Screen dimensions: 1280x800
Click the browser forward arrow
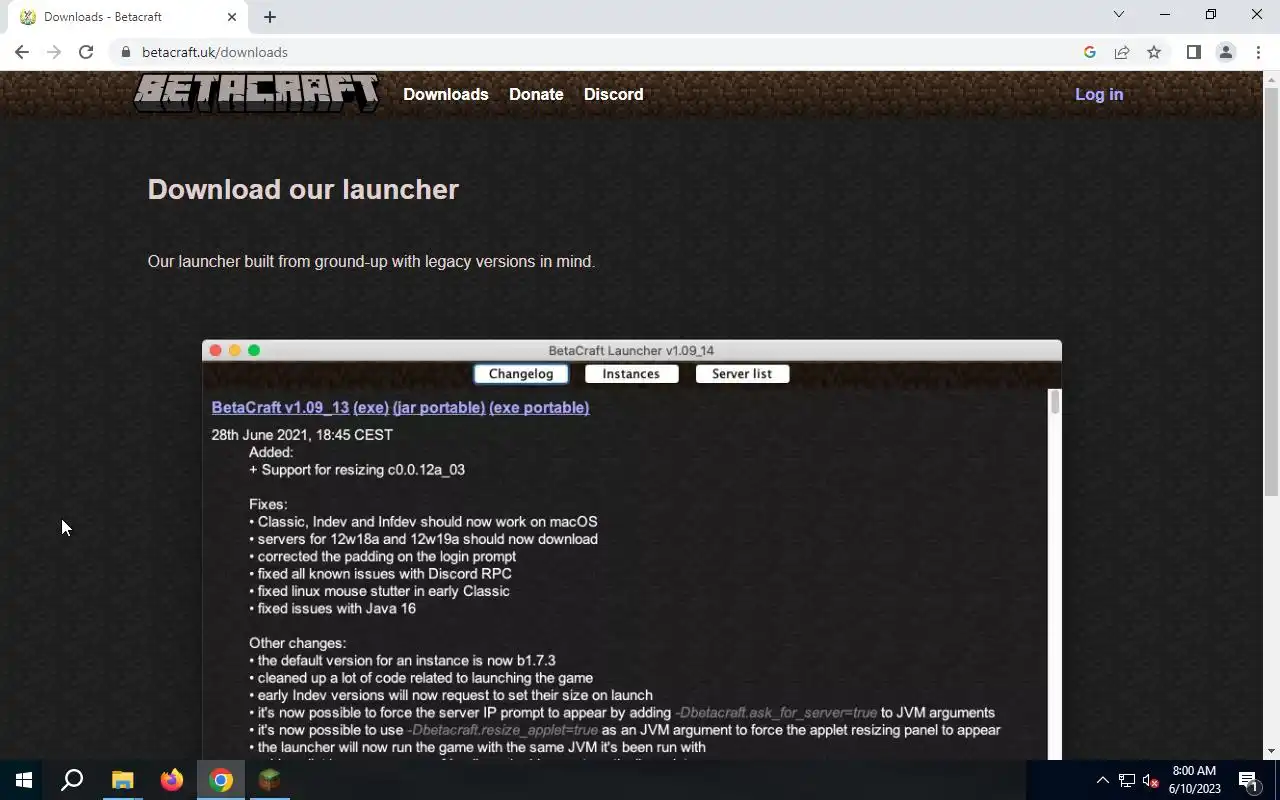54,52
